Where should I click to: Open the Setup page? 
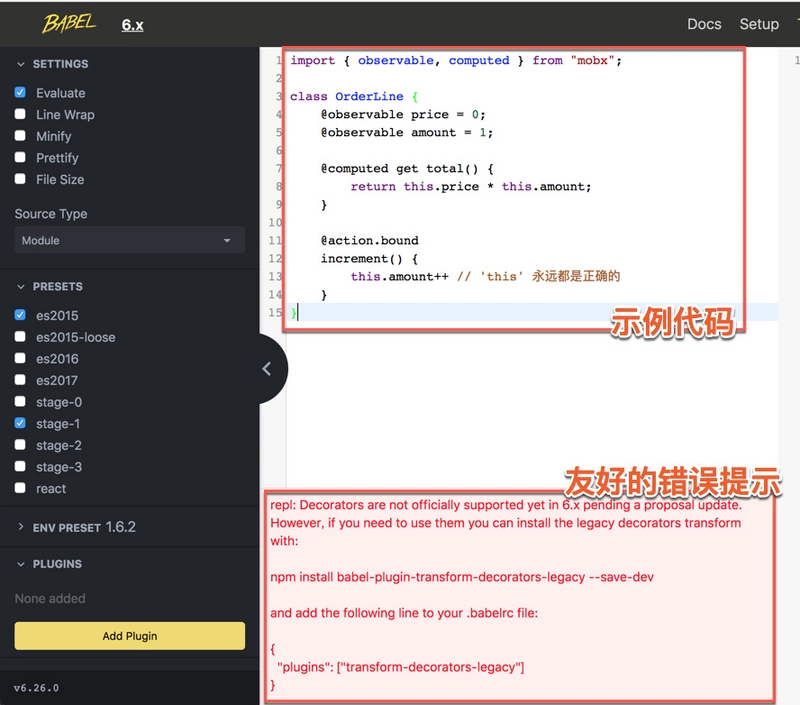[759, 24]
